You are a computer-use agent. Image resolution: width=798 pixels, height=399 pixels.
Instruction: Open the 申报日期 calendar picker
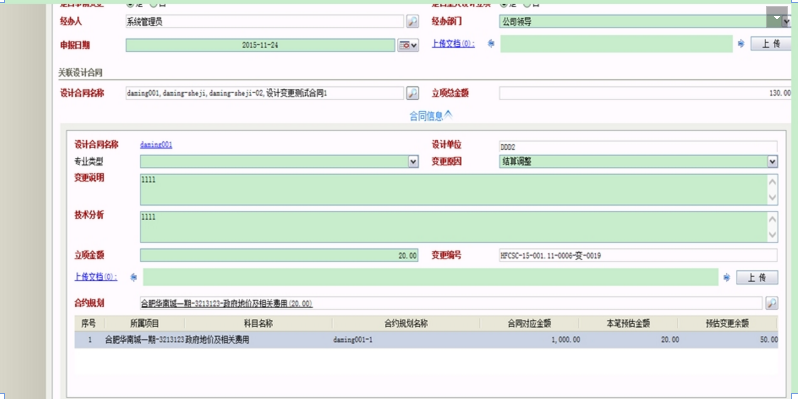(408, 45)
